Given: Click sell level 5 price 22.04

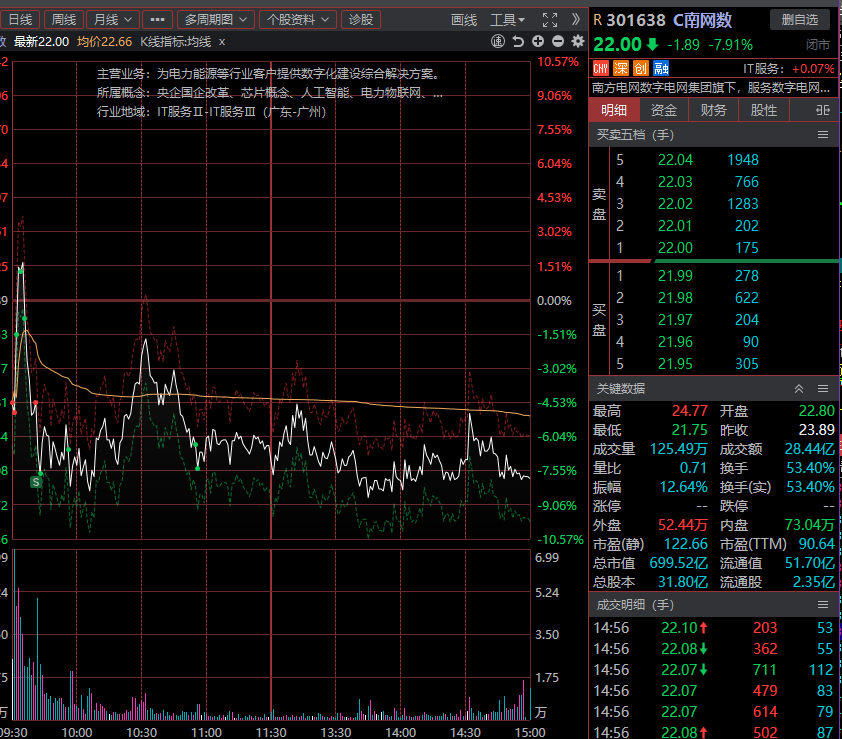Looking at the screenshot, I should [x=675, y=160].
